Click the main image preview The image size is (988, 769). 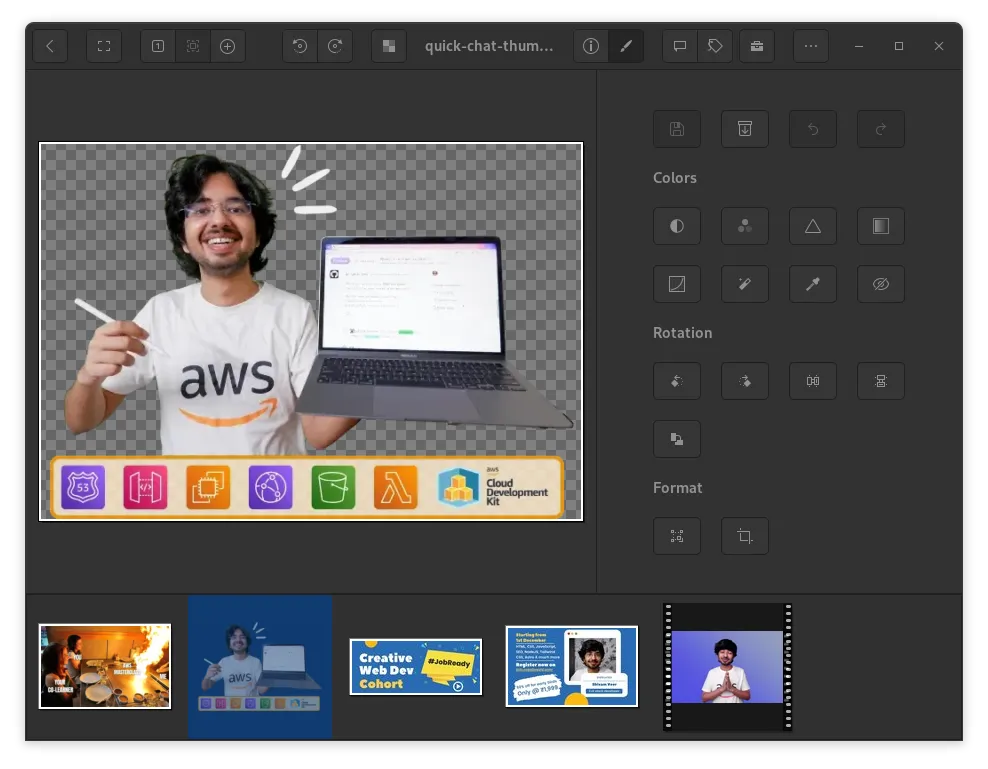(x=311, y=332)
